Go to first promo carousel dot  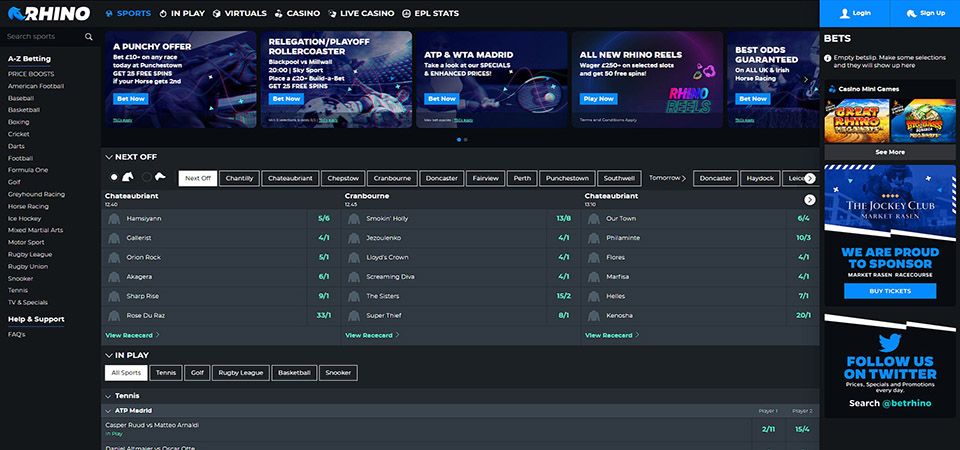(459, 140)
